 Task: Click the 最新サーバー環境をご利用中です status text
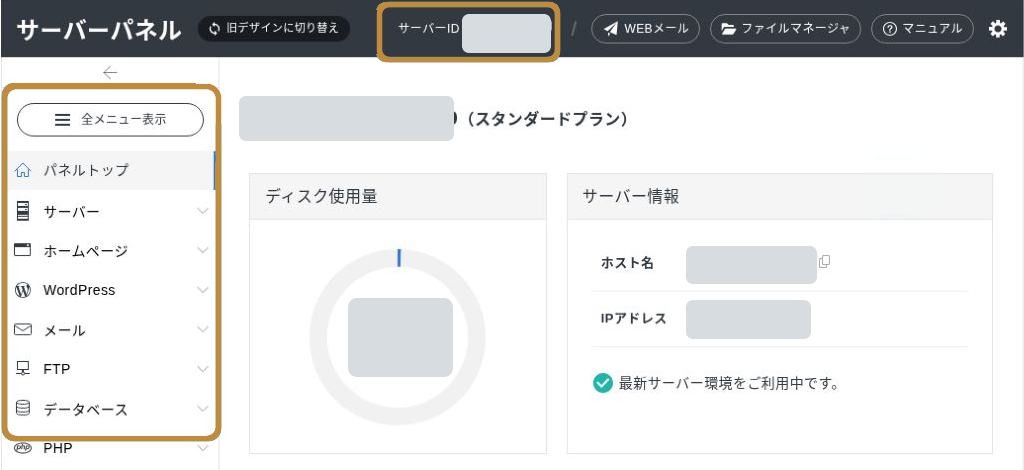point(729,383)
